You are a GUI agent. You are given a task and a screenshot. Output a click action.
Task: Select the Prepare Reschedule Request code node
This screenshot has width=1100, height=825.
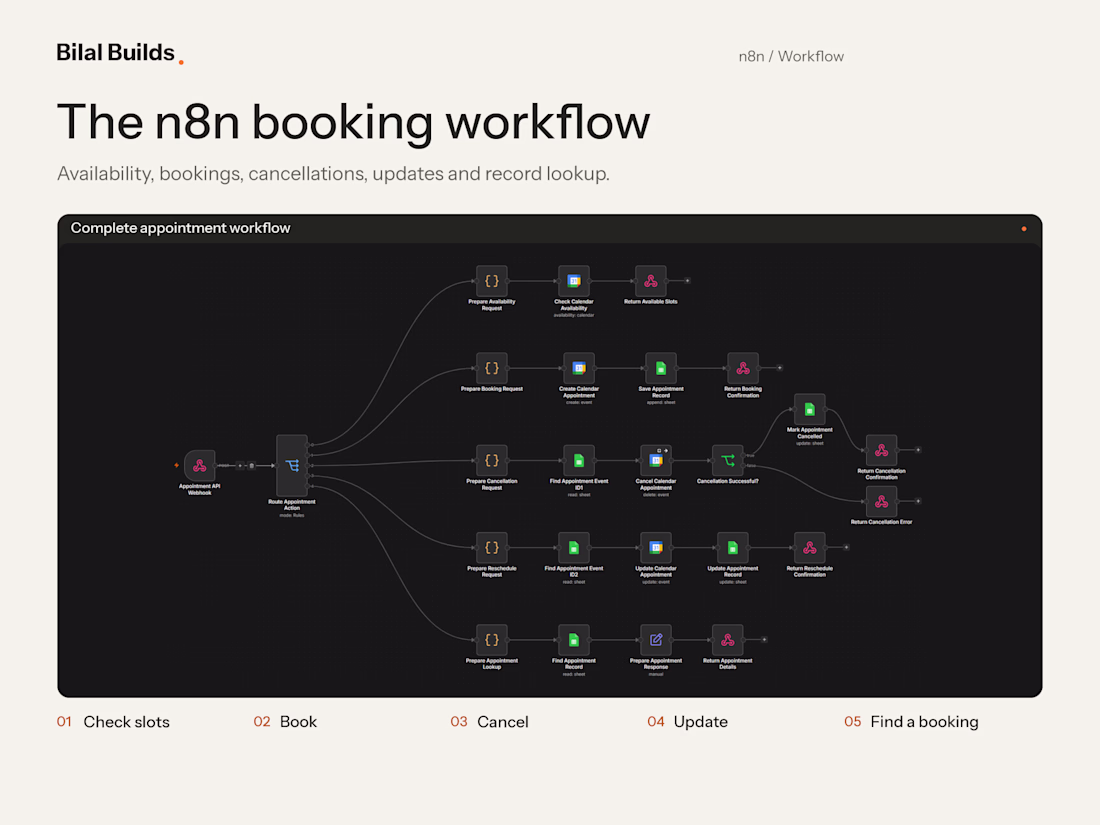coord(492,547)
